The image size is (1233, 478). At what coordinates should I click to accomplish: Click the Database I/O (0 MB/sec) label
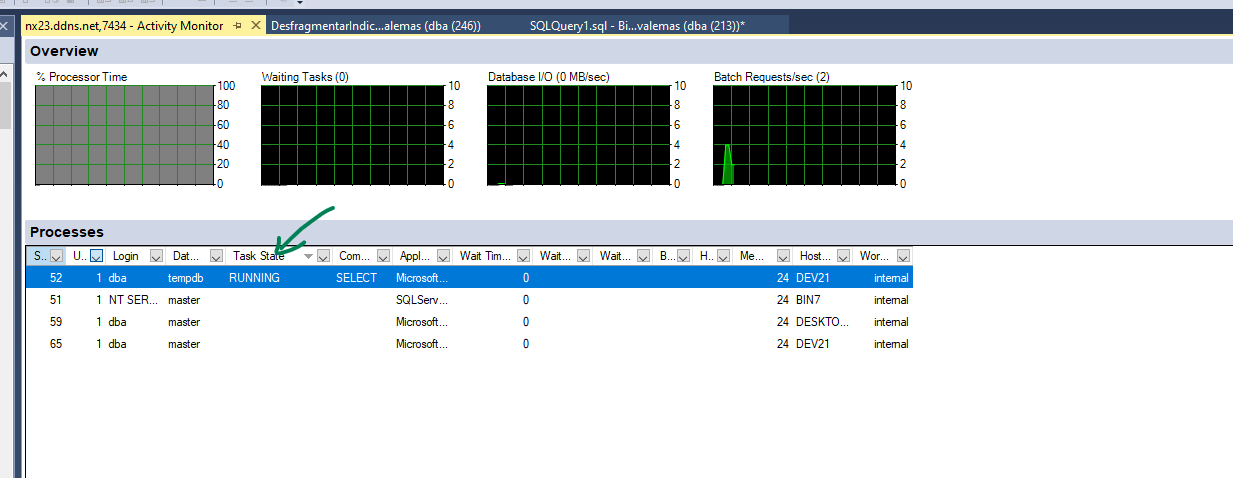[x=549, y=77]
